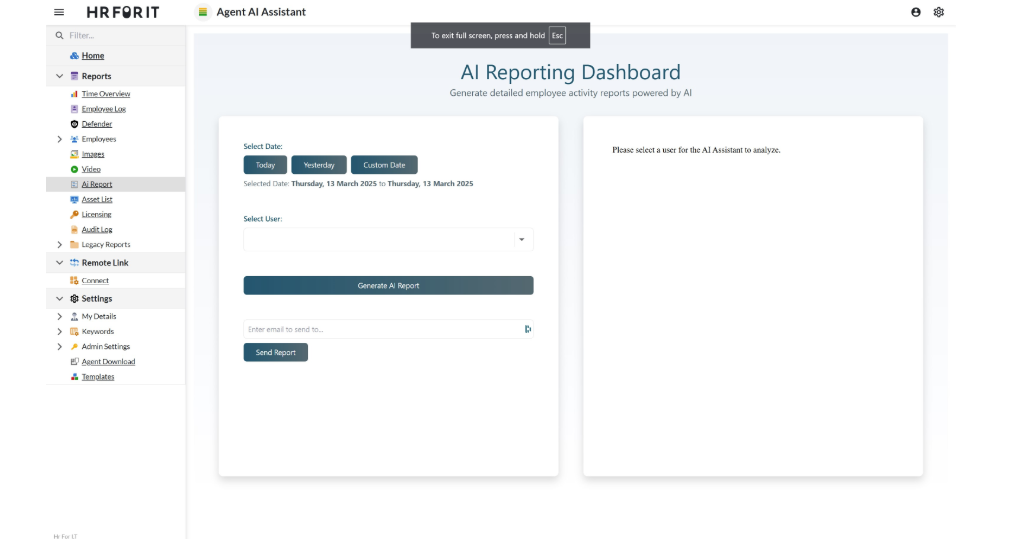Choose the Today date button

click(265, 165)
